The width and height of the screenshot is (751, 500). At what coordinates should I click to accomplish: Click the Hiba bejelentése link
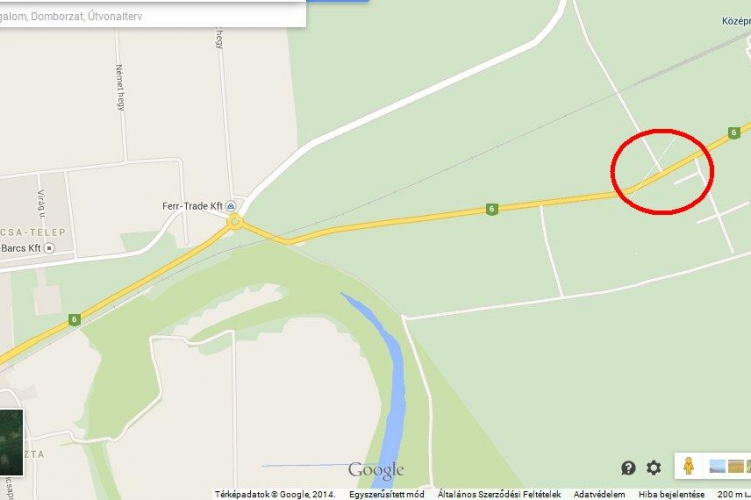tap(671, 494)
